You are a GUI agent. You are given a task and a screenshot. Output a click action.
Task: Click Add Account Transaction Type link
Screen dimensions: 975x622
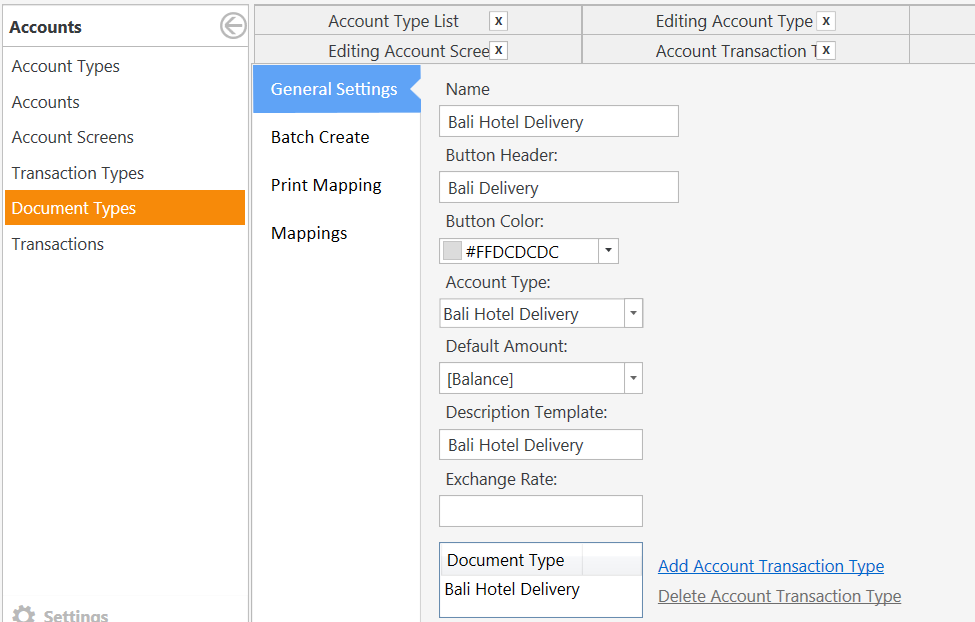pyautogui.click(x=770, y=566)
